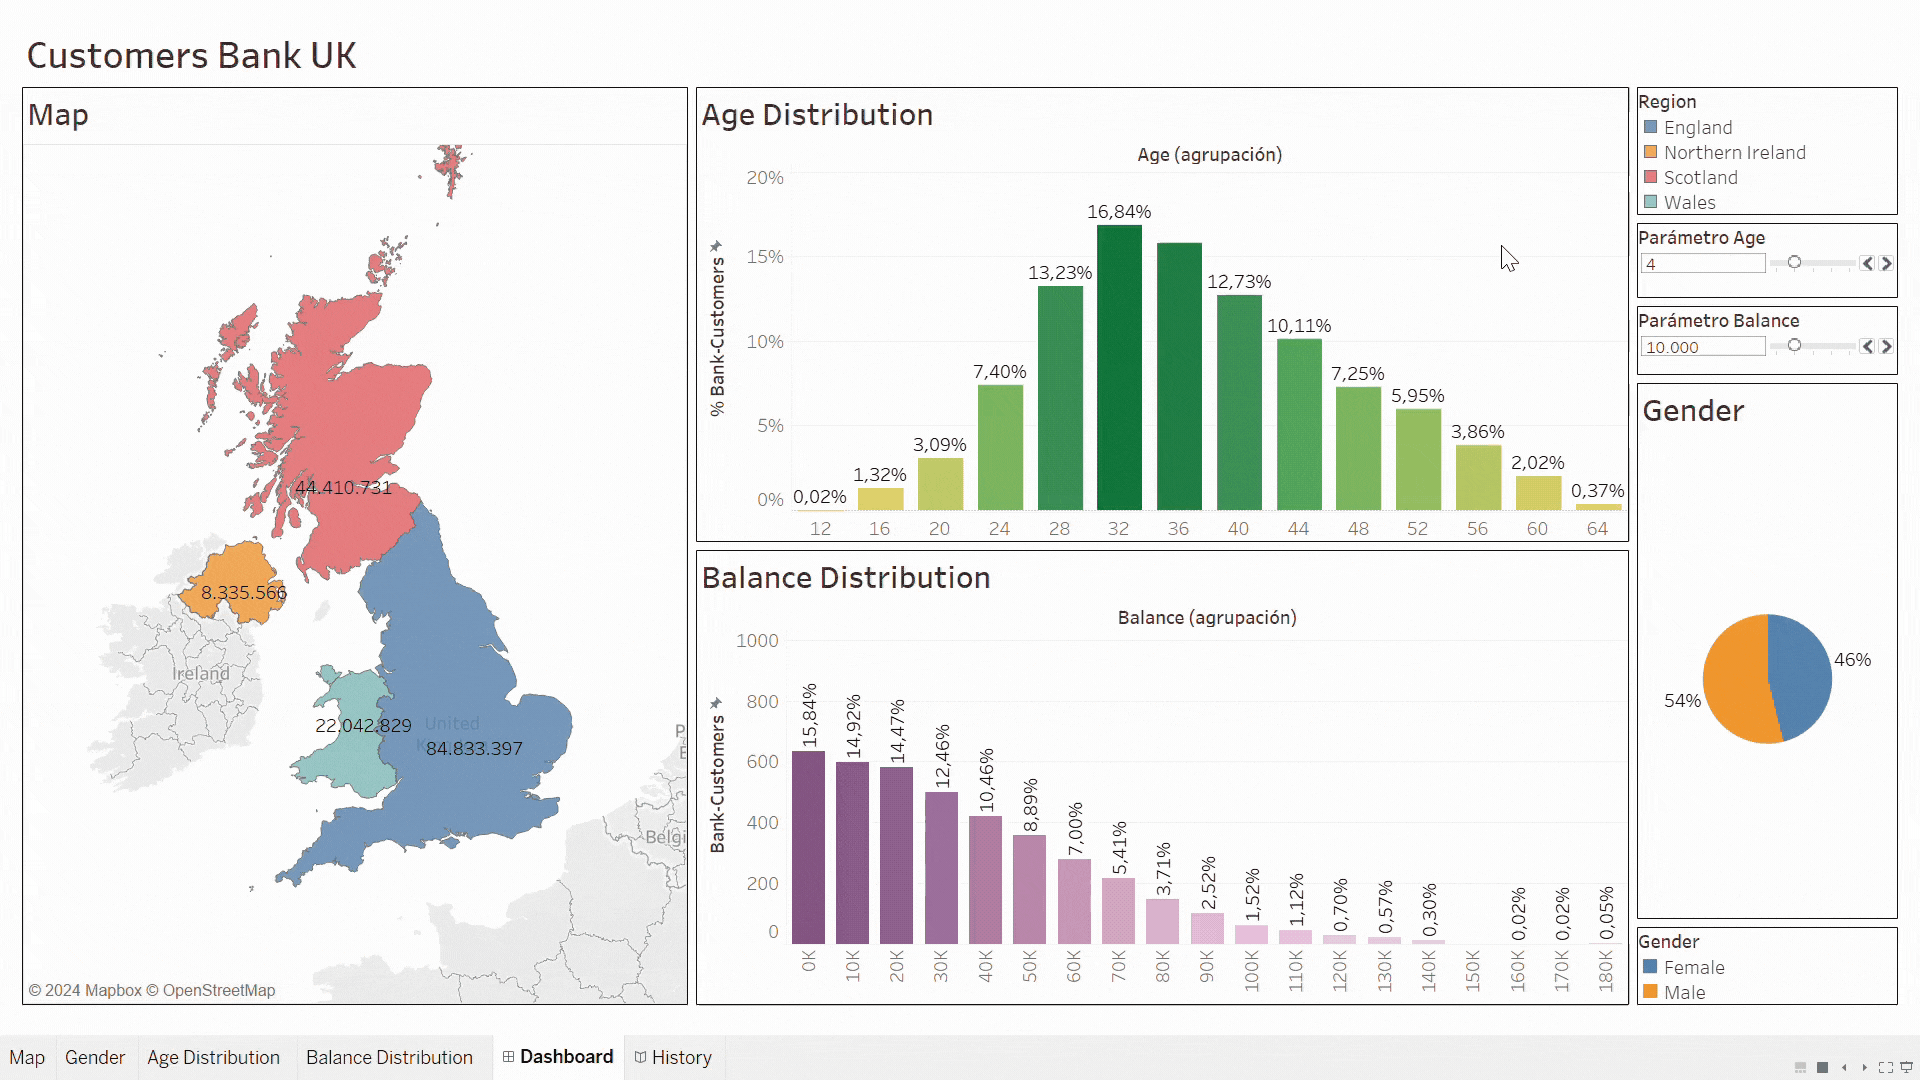This screenshot has height=1080, width=1920.
Task: Click the sort pin icon on Age chart axis
Action: (x=716, y=246)
